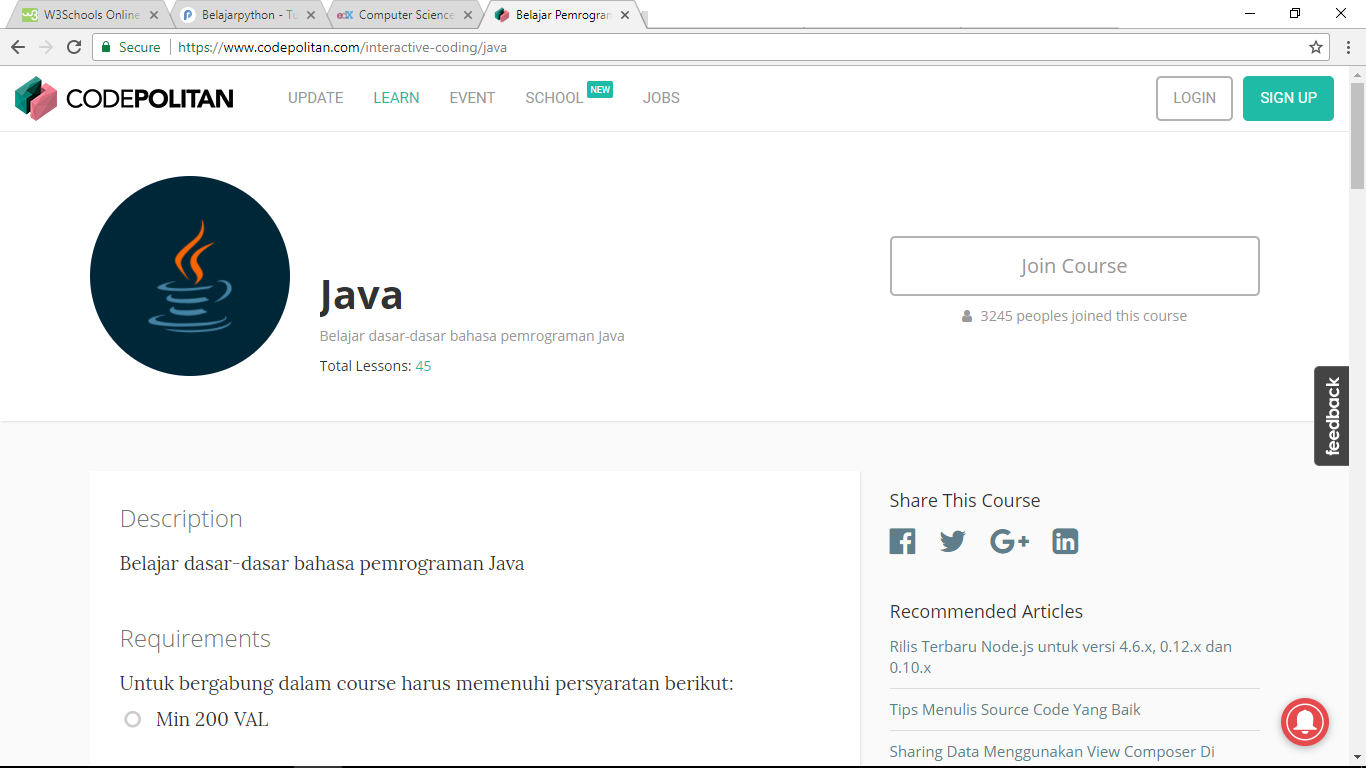
Task: Click the CODEPOLITAN wordmark
Action: (x=150, y=98)
